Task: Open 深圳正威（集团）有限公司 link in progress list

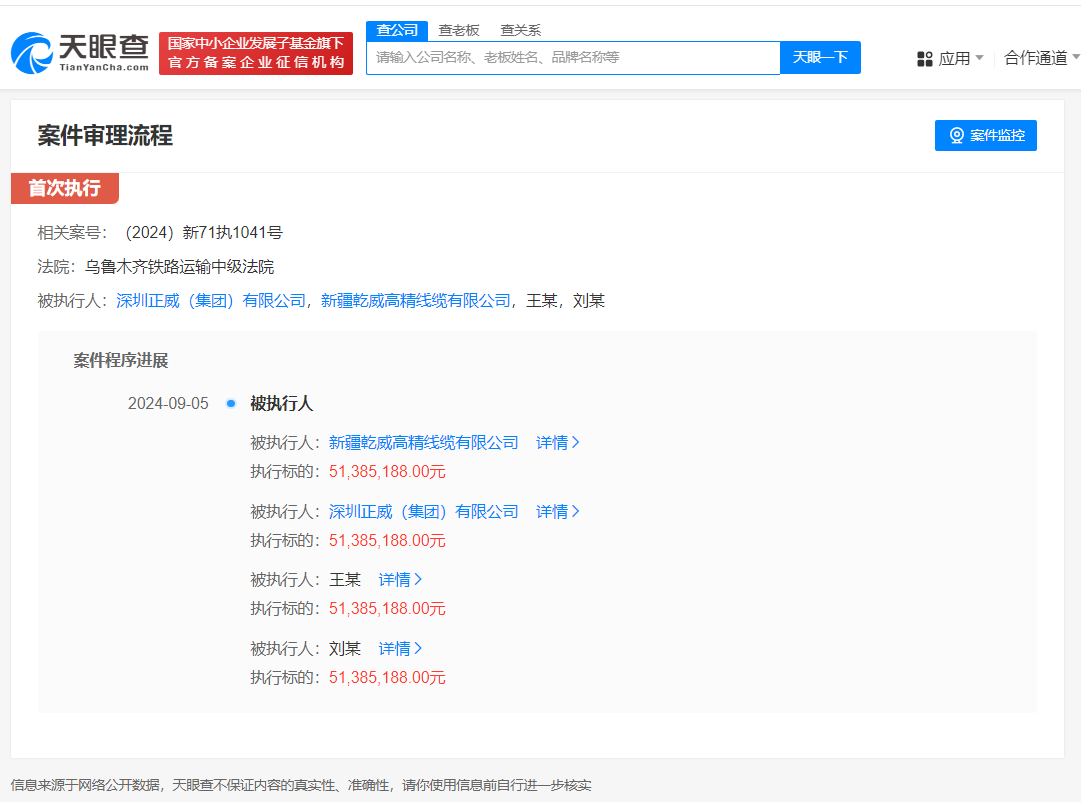Action: pyautogui.click(x=423, y=512)
